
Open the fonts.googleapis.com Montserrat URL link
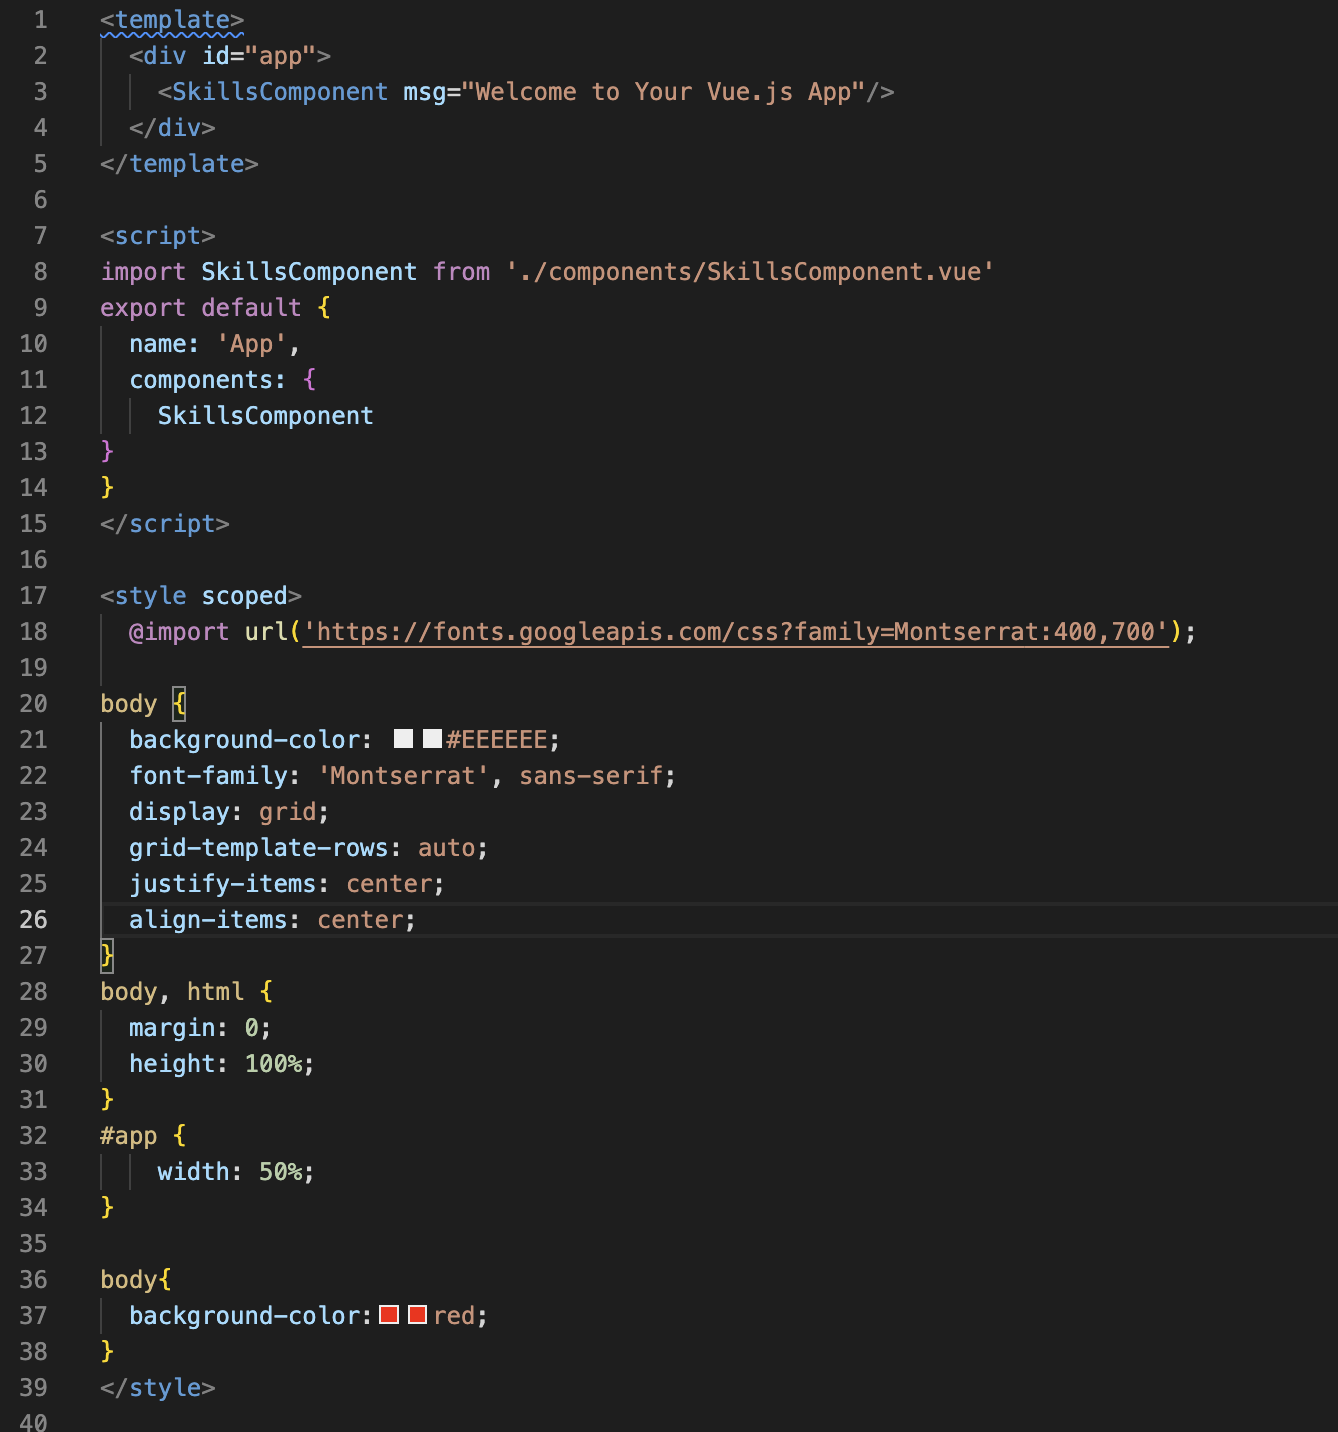tap(736, 632)
